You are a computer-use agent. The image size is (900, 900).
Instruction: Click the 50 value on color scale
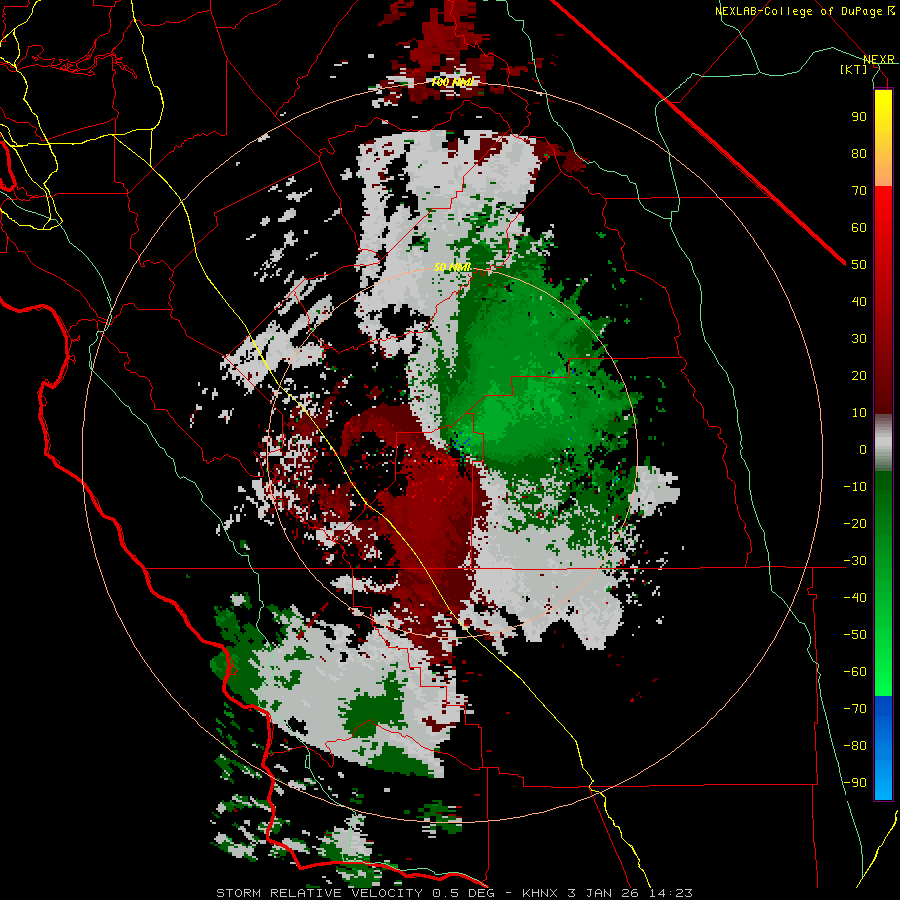[859, 265]
